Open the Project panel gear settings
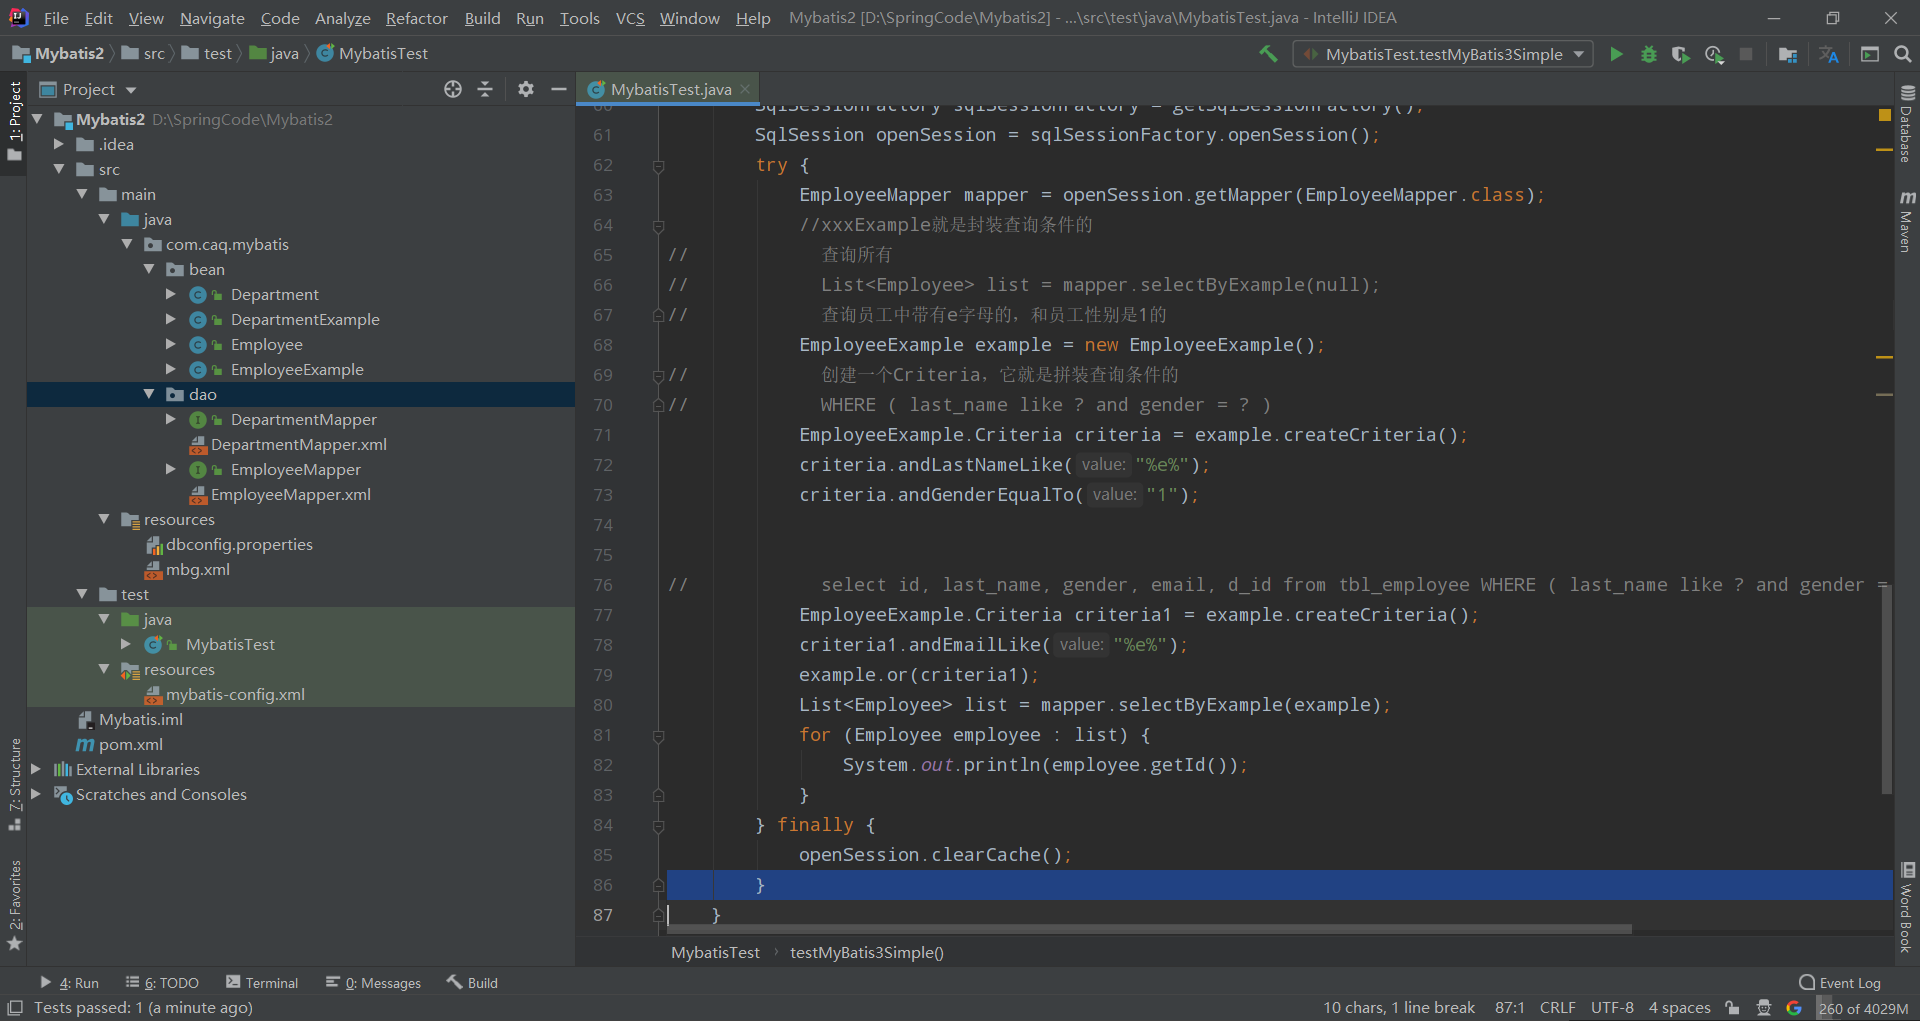The width and height of the screenshot is (1920, 1021). (526, 89)
